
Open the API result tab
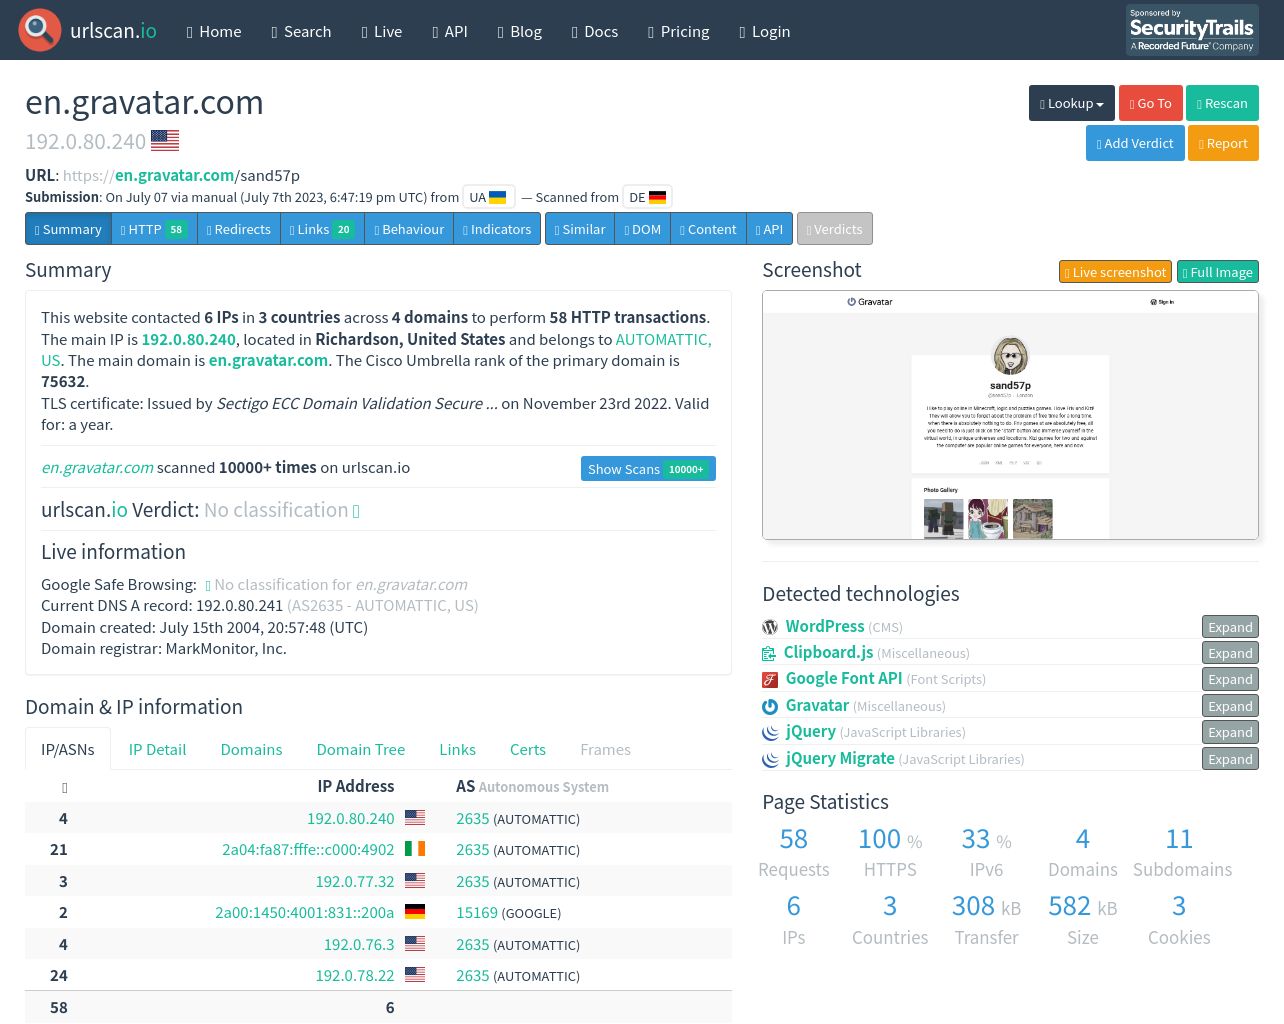click(770, 229)
